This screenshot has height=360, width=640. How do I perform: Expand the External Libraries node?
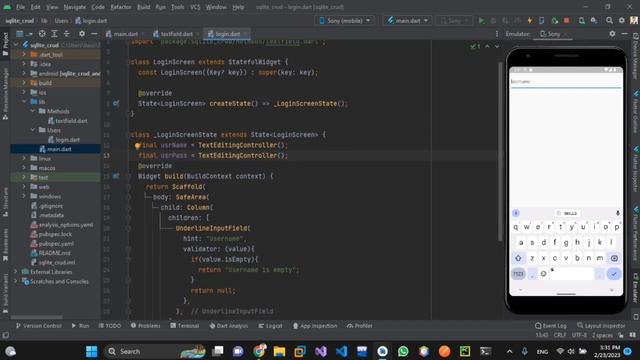(16, 272)
